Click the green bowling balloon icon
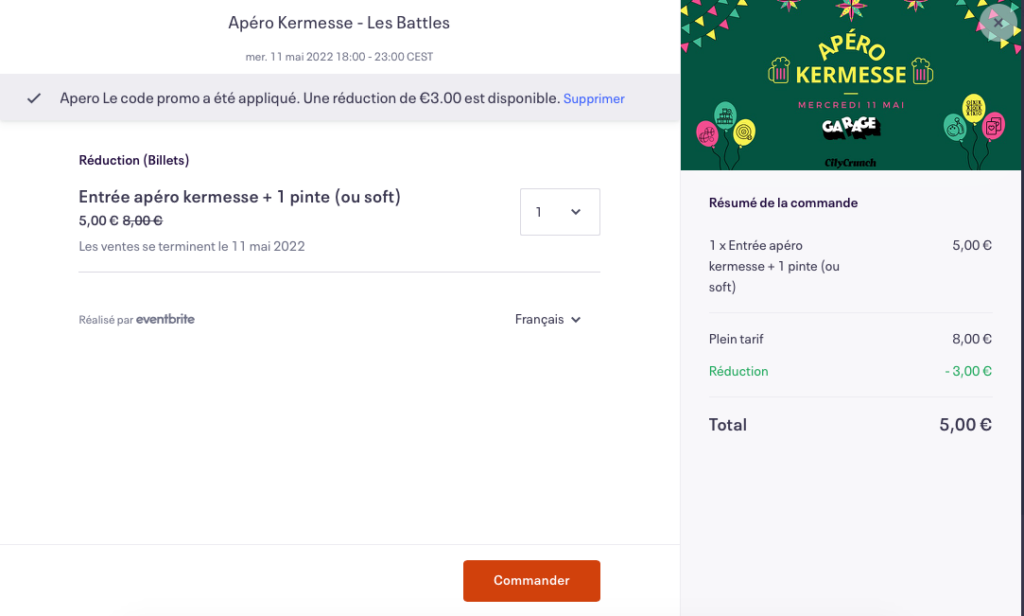Viewport: 1024px width, 616px height. click(x=956, y=126)
